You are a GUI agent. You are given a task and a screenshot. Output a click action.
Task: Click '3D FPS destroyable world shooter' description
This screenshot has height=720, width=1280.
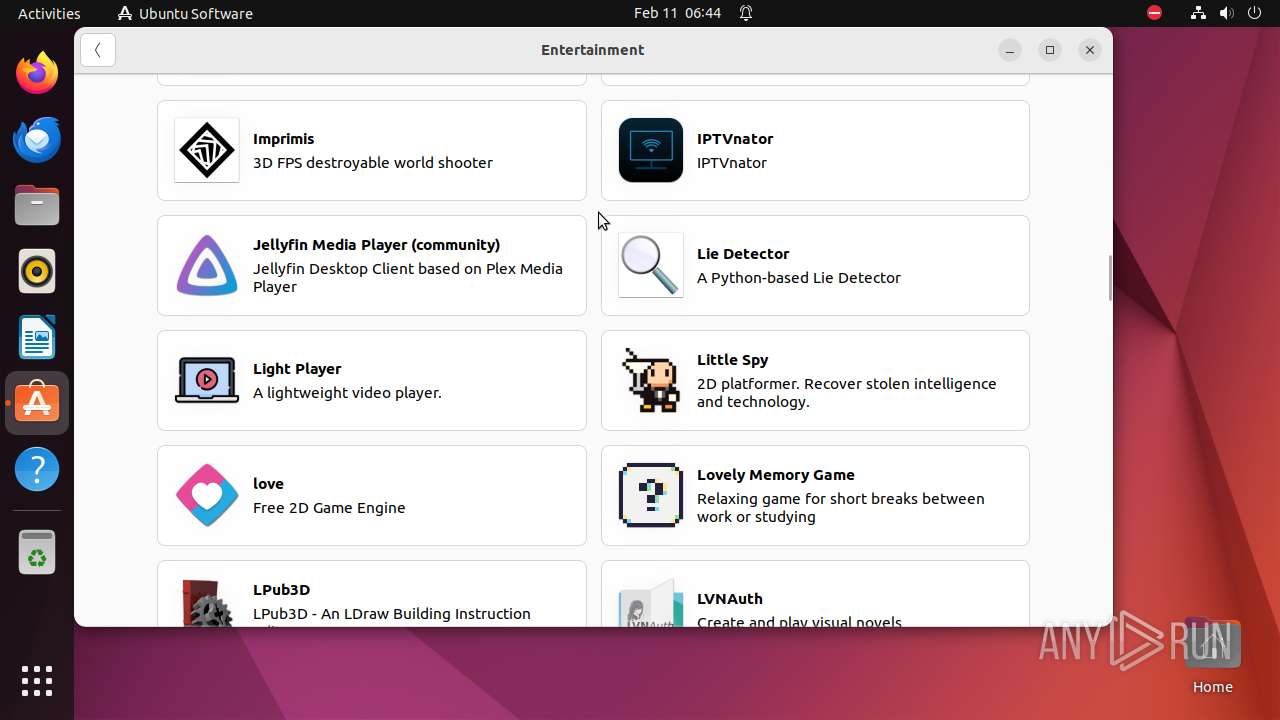point(373,163)
